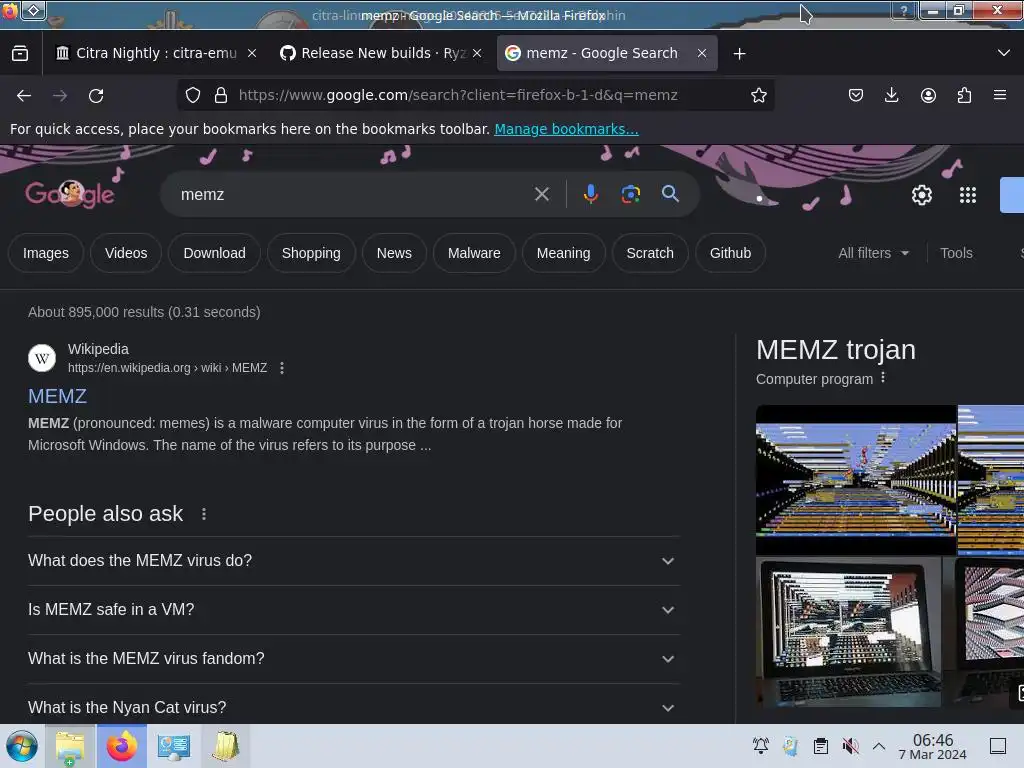
Task: Open the Tools search options
Action: [x=956, y=253]
